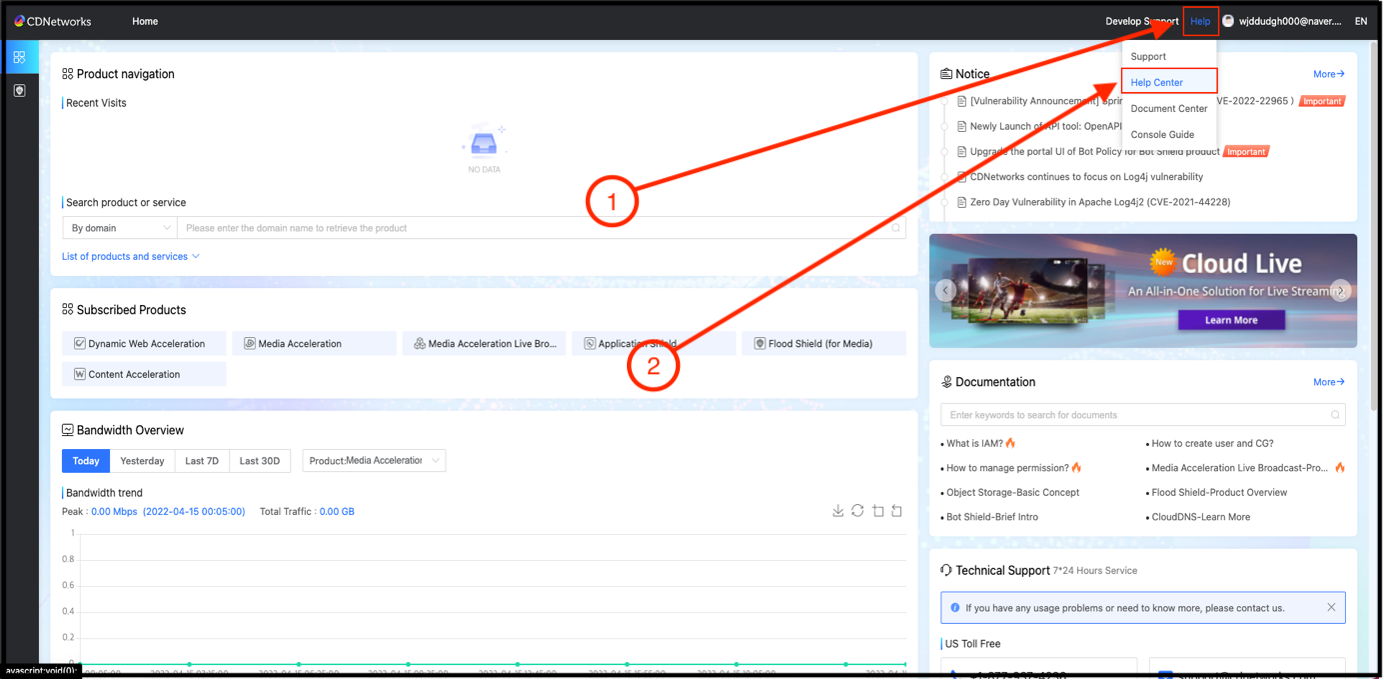This screenshot has width=1384, height=684.
Task: Open Flood Shield-Product Overview document
Action: tap(1219, 492)
